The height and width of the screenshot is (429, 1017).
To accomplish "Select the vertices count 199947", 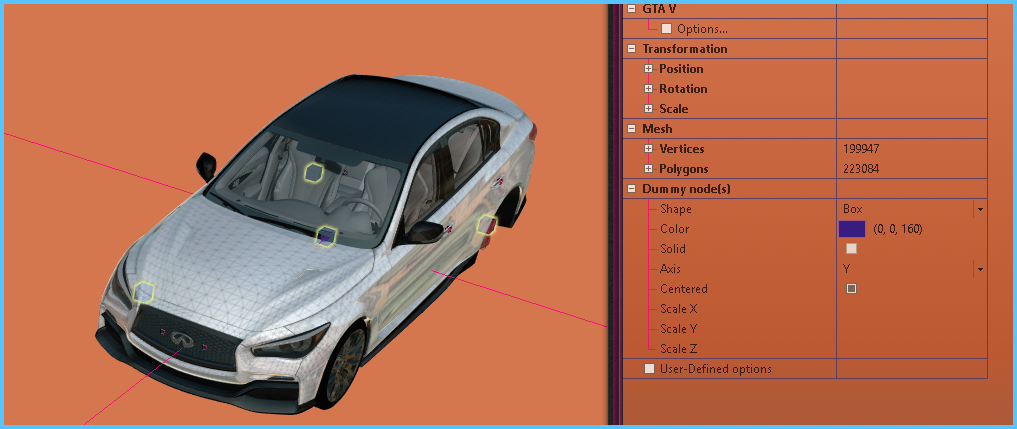I will coord(861,149).
